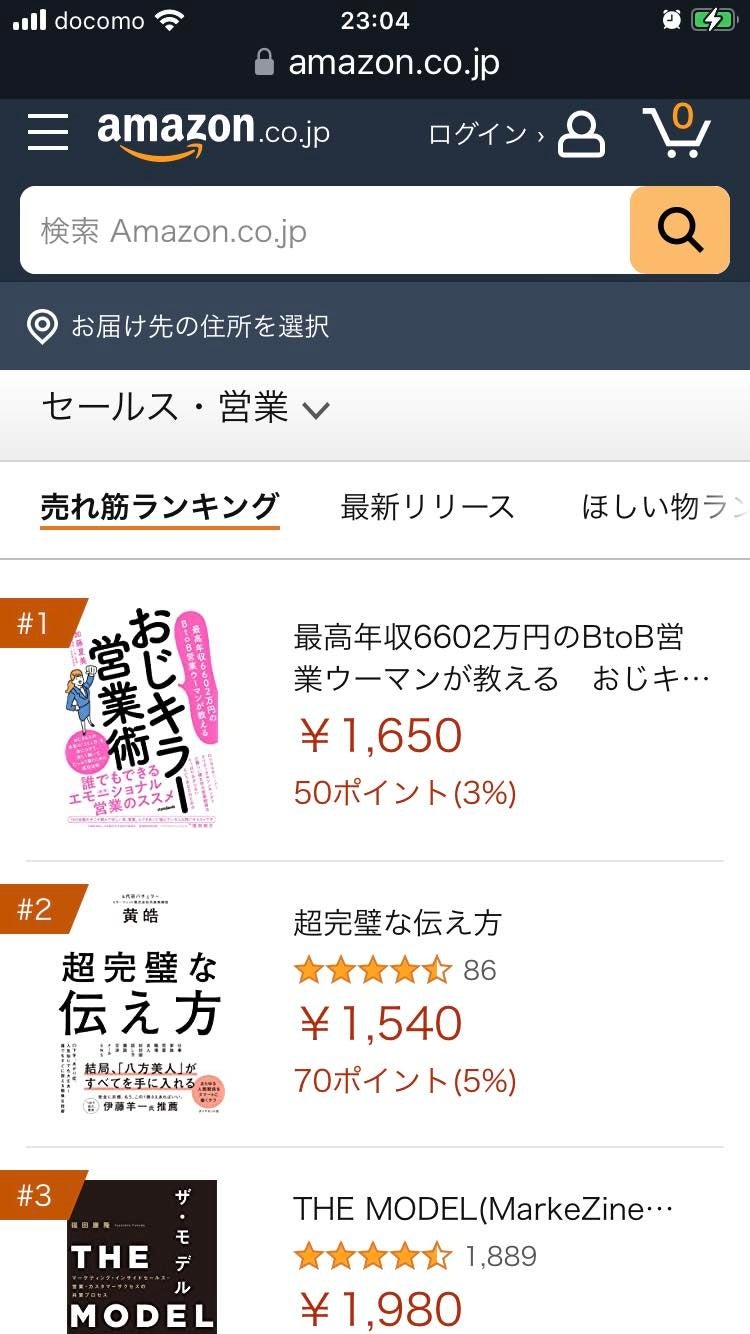Switch to the 最新リリース tab
Image resolution: width=750 pixels, height=1334 pixels.
[x=427, y=507]
